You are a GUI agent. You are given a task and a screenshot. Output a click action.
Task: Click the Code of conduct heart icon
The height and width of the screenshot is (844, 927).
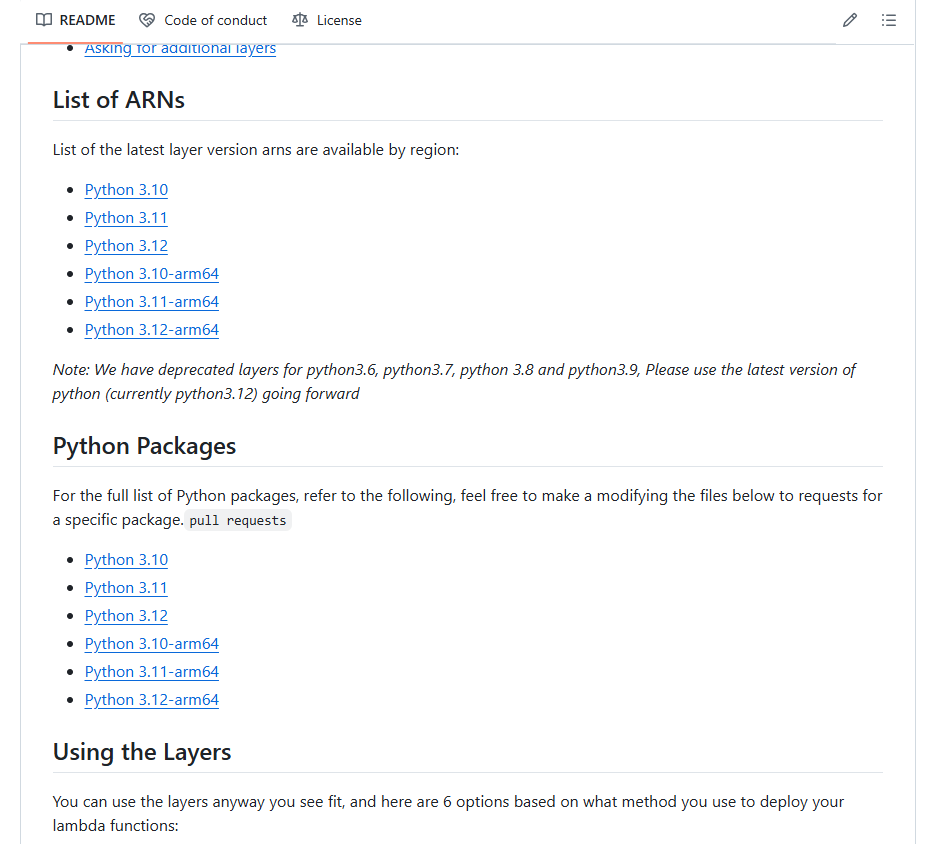(x=147, y=20)
